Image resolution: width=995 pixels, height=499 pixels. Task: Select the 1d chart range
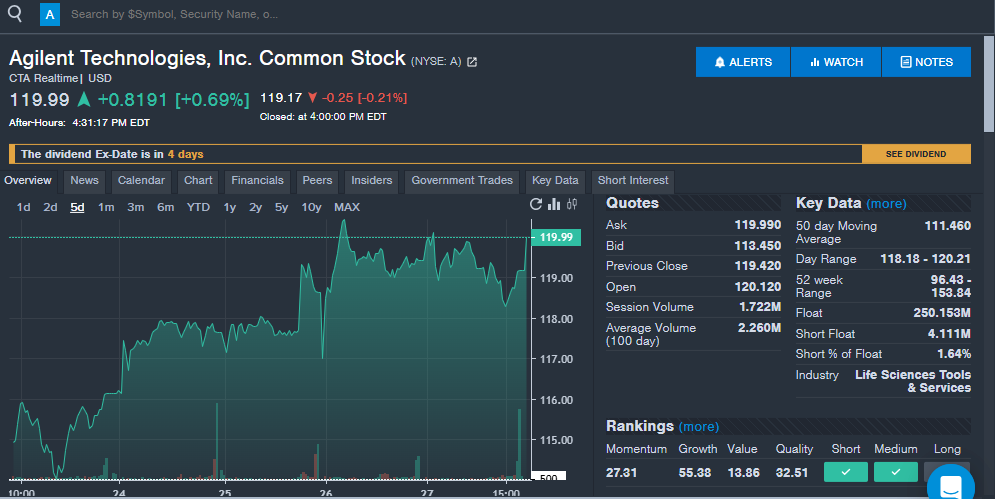click(x=23, y=208)
